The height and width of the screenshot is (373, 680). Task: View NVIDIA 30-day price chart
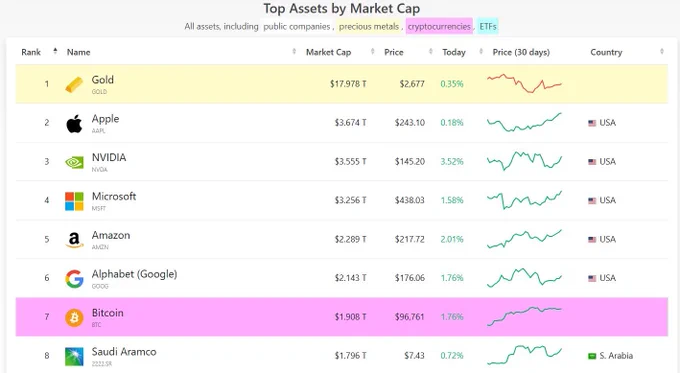pyautogui.click(x=524, y=160)
